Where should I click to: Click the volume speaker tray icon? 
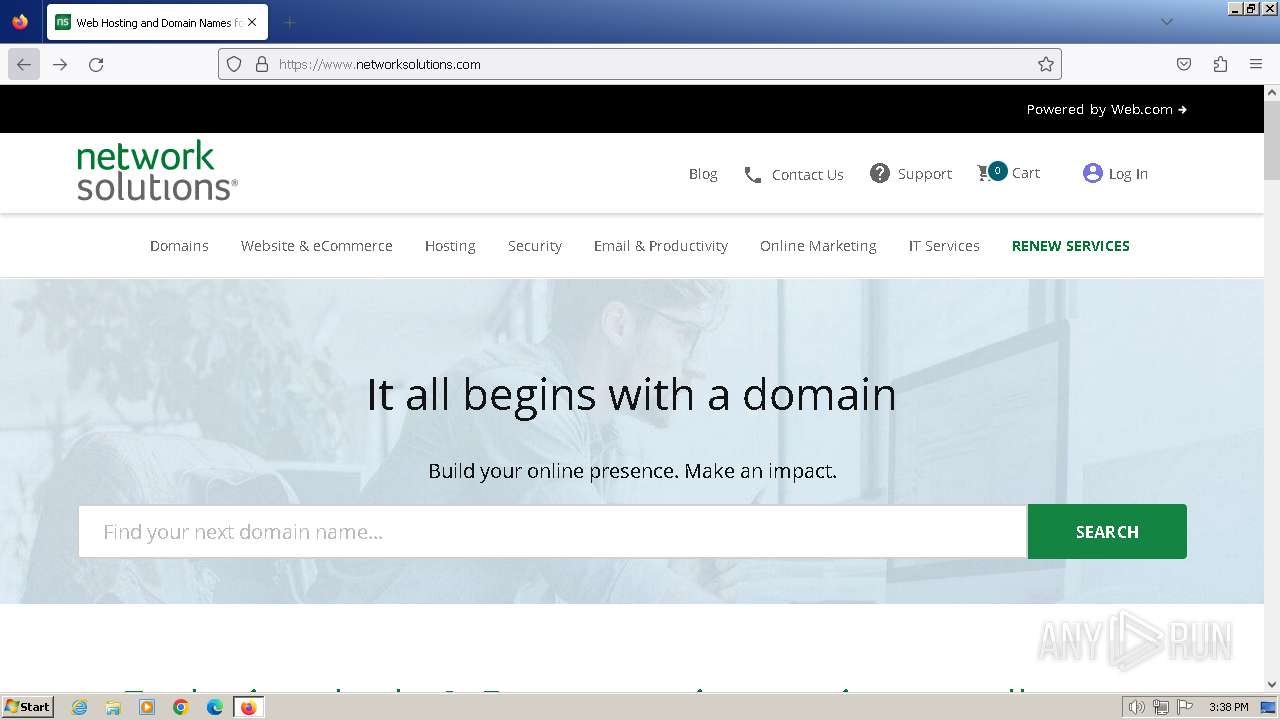(1137, 707)
